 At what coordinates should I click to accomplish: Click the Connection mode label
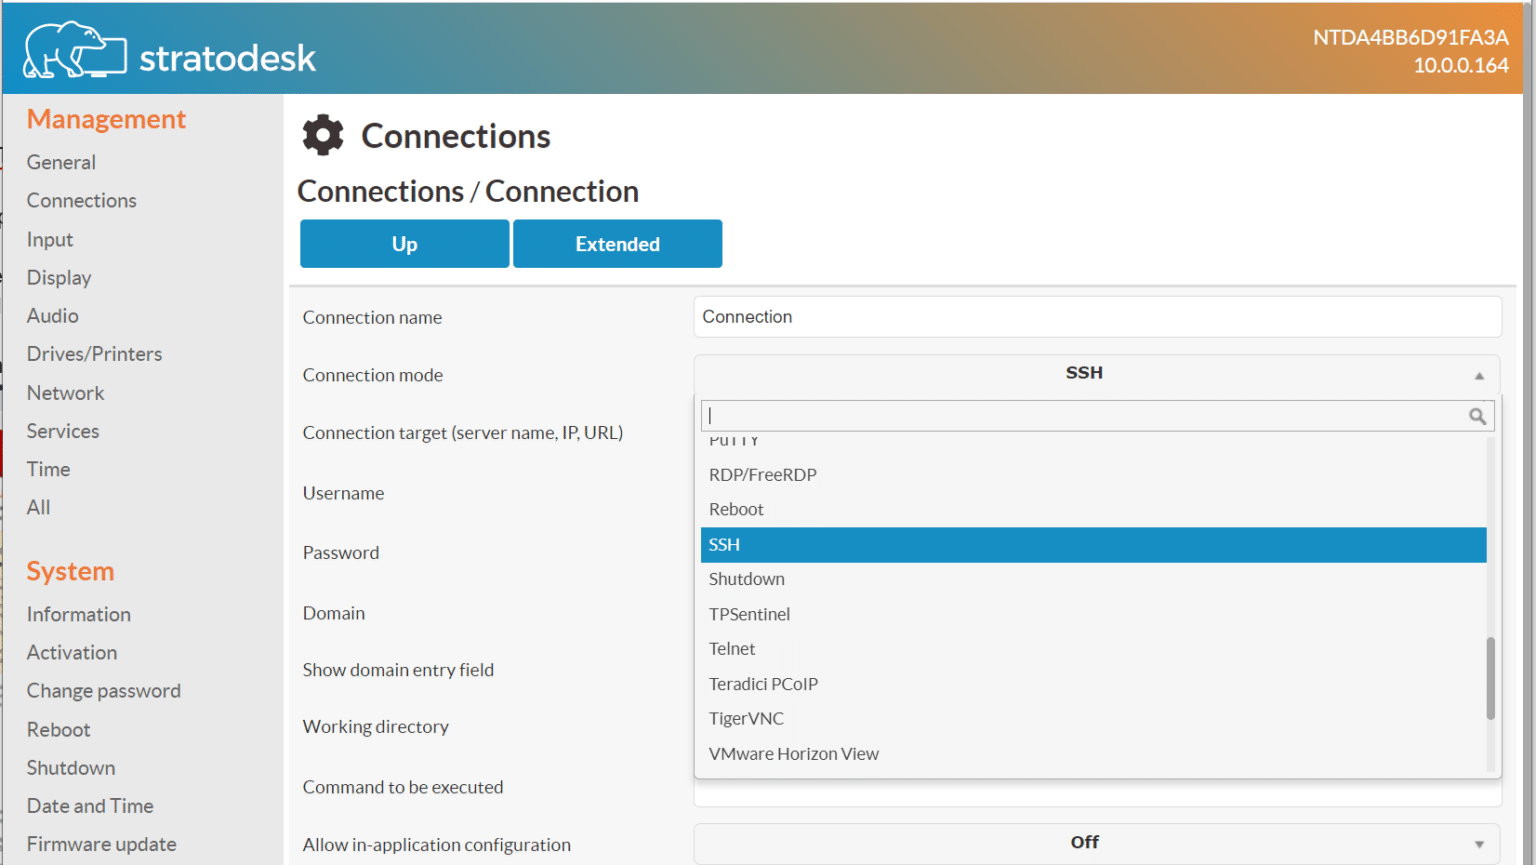click(373, 375)
